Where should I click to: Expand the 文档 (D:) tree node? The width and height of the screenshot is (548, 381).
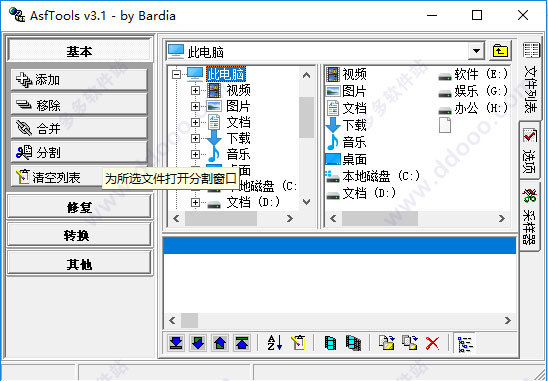[195, 203]
